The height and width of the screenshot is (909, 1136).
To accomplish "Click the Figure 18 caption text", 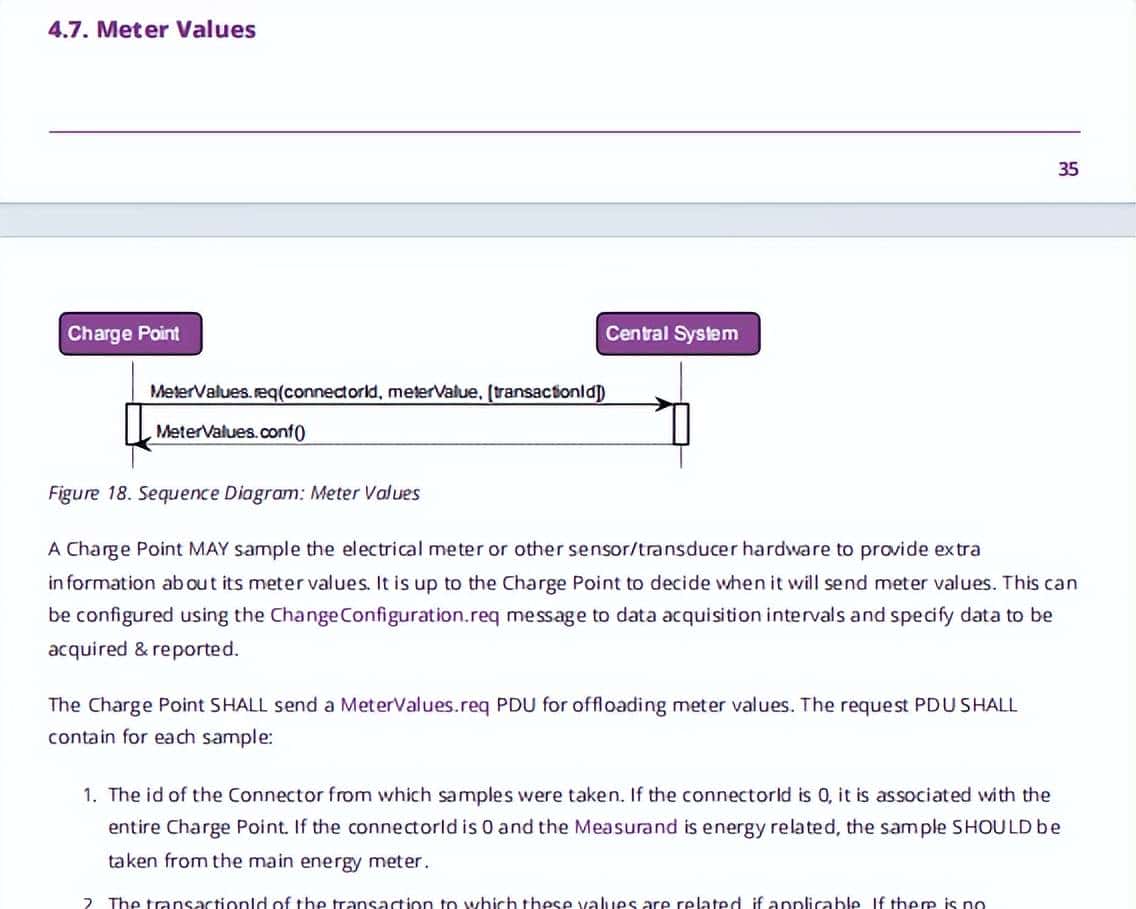I will coord(234,493).
